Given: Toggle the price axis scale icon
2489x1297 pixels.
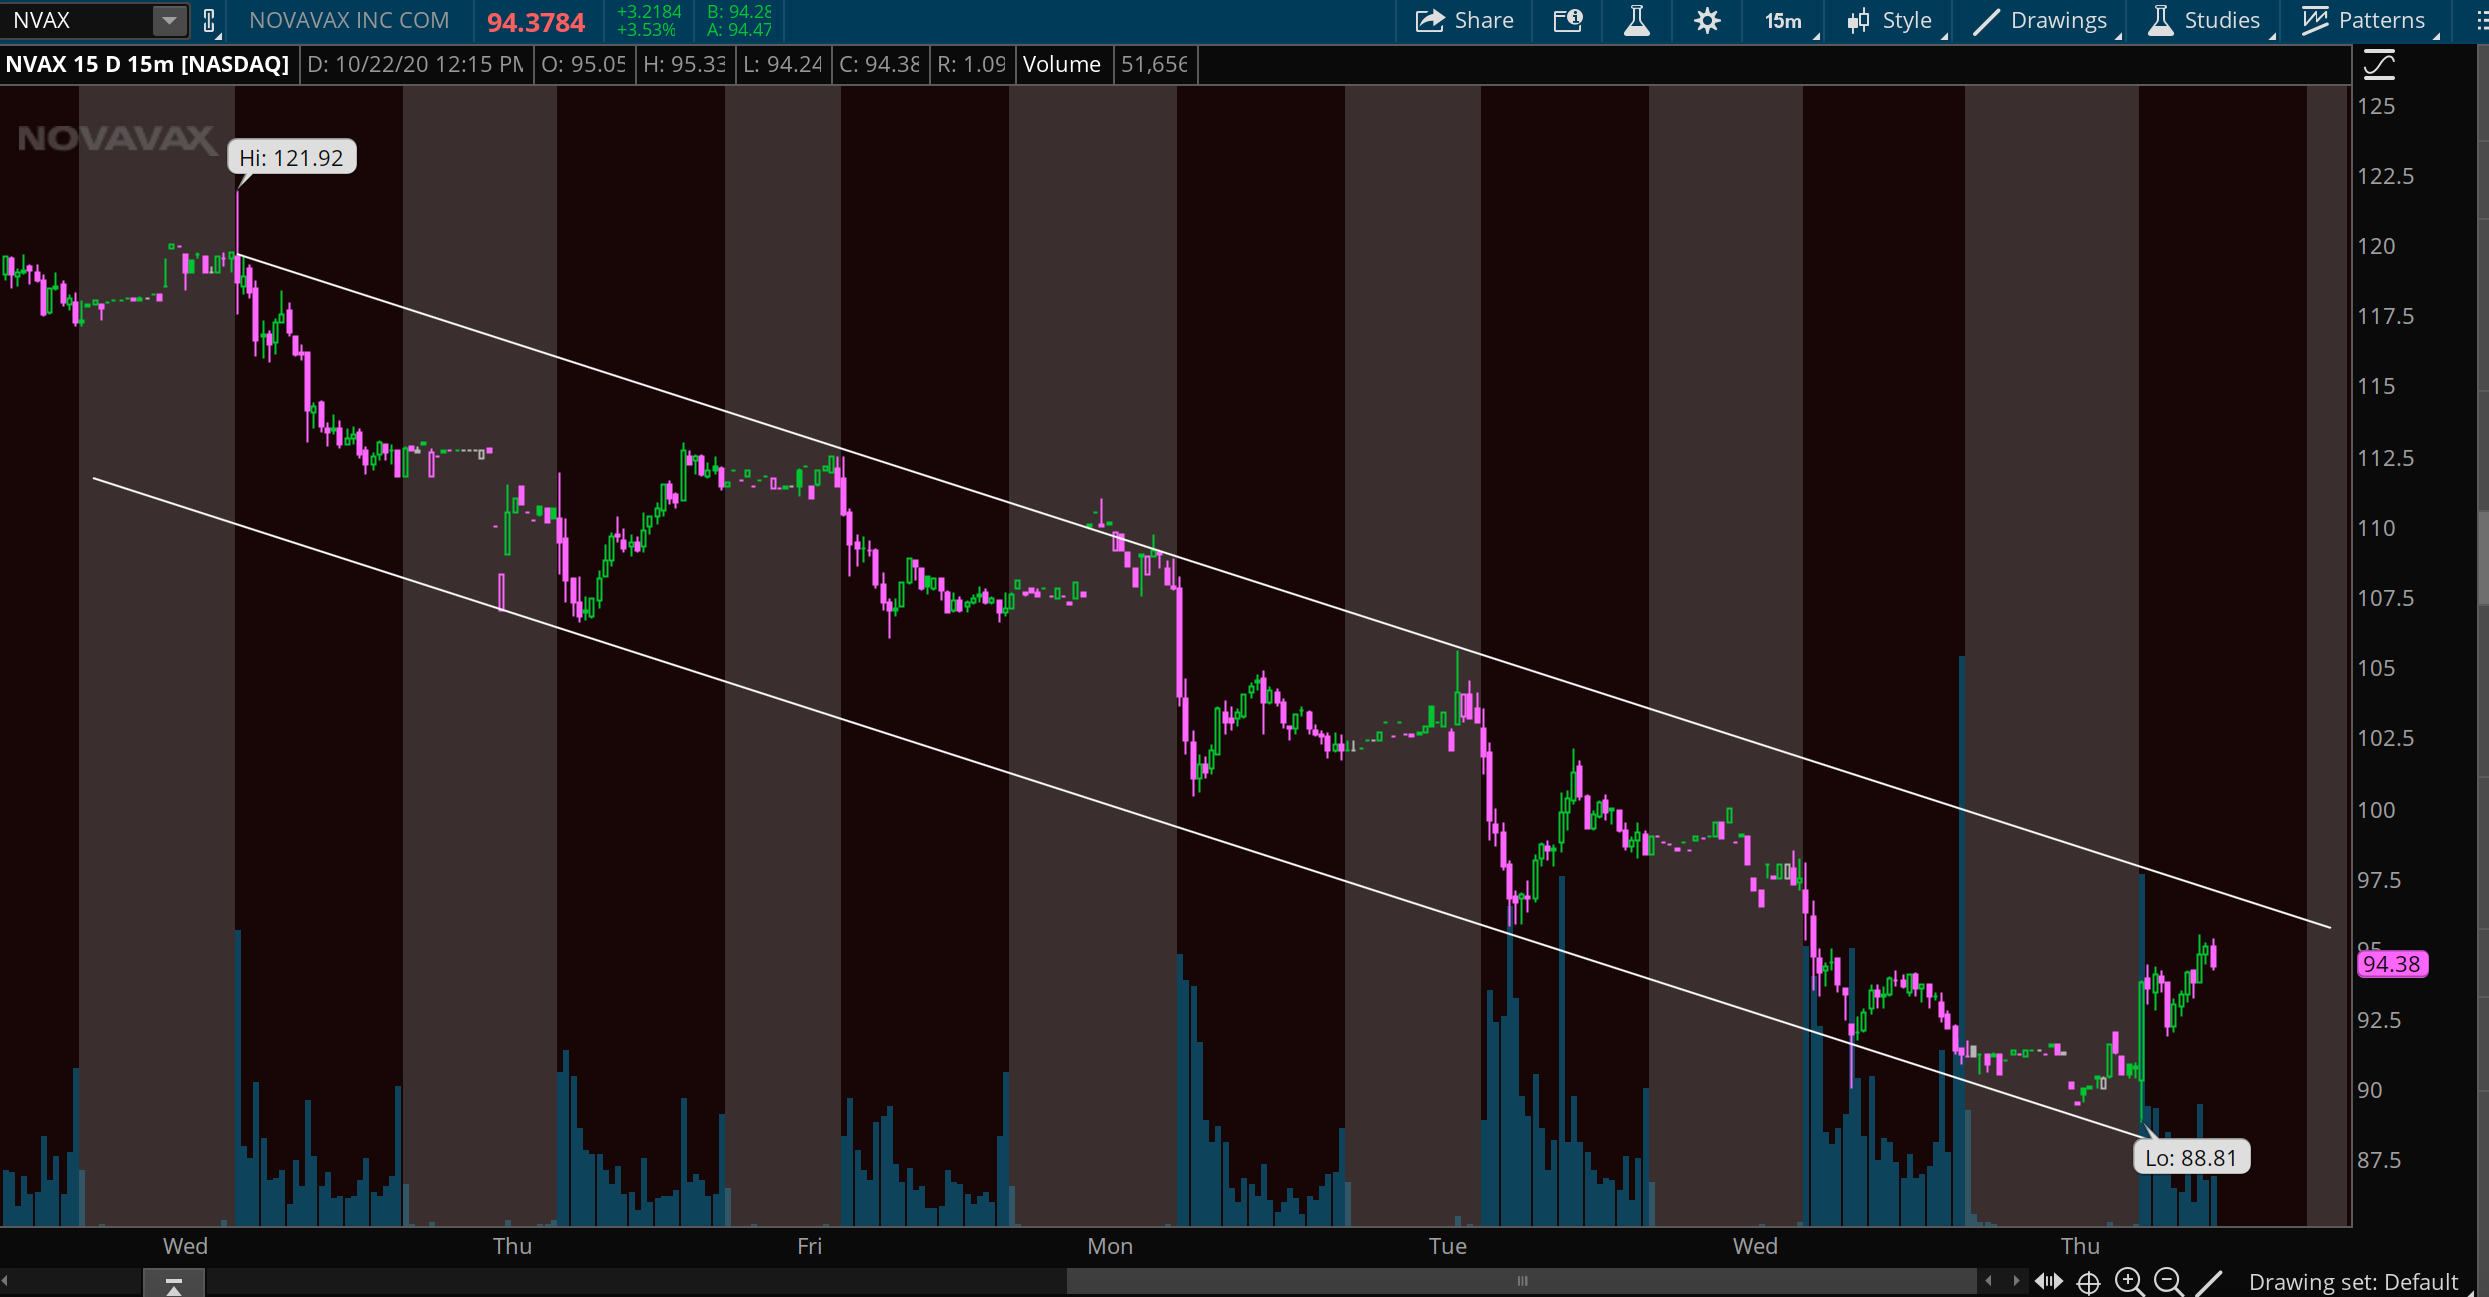Looking at the screenshot, I should click(x=2379, y=66).
